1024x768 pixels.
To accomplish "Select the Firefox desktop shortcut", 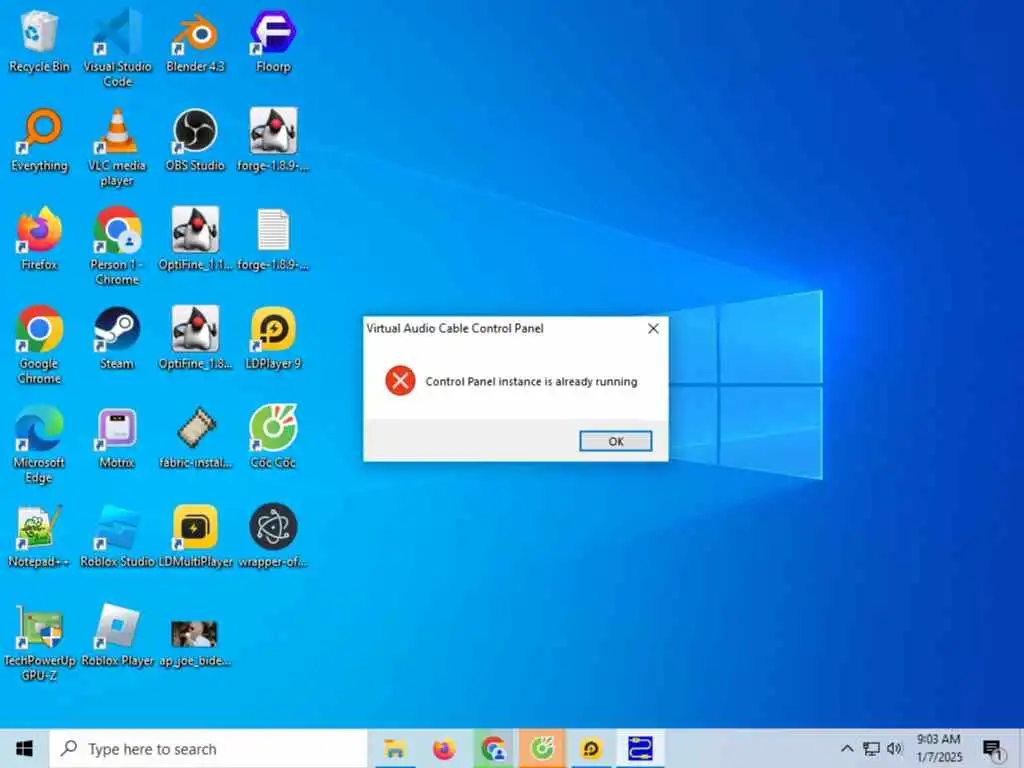I will coord(39,240).
